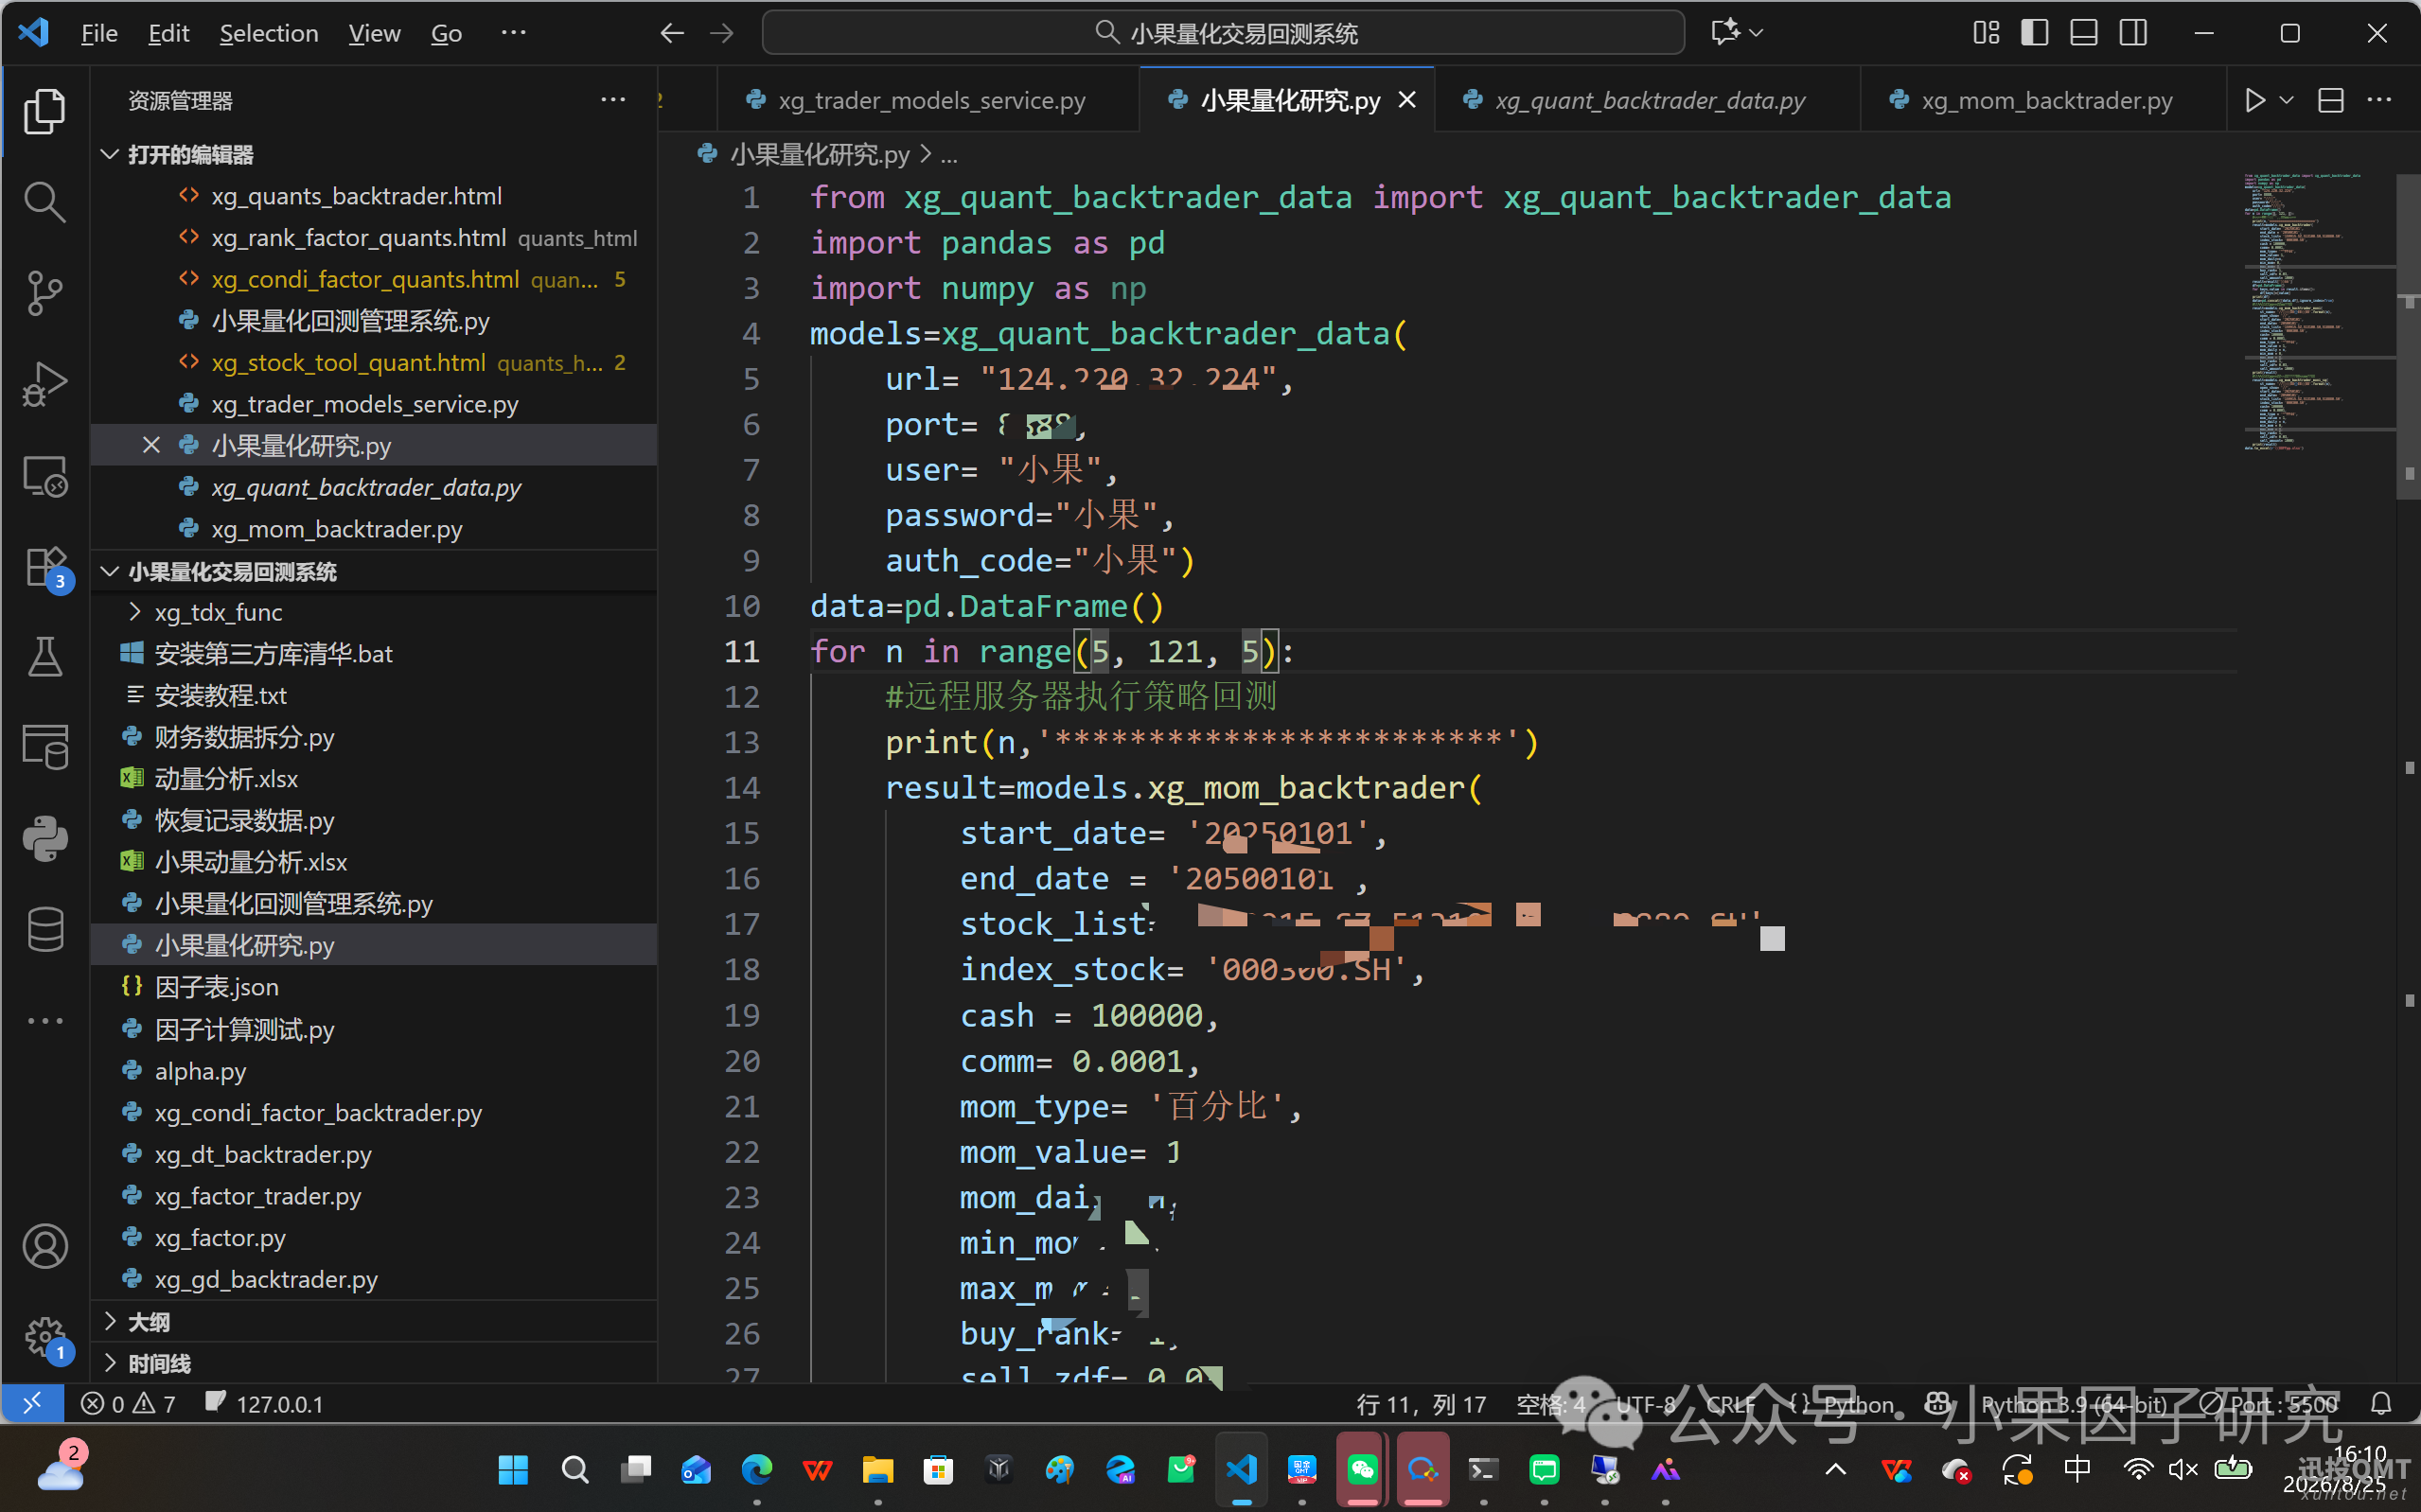Open the Run and Debug view

coord(45,384)
